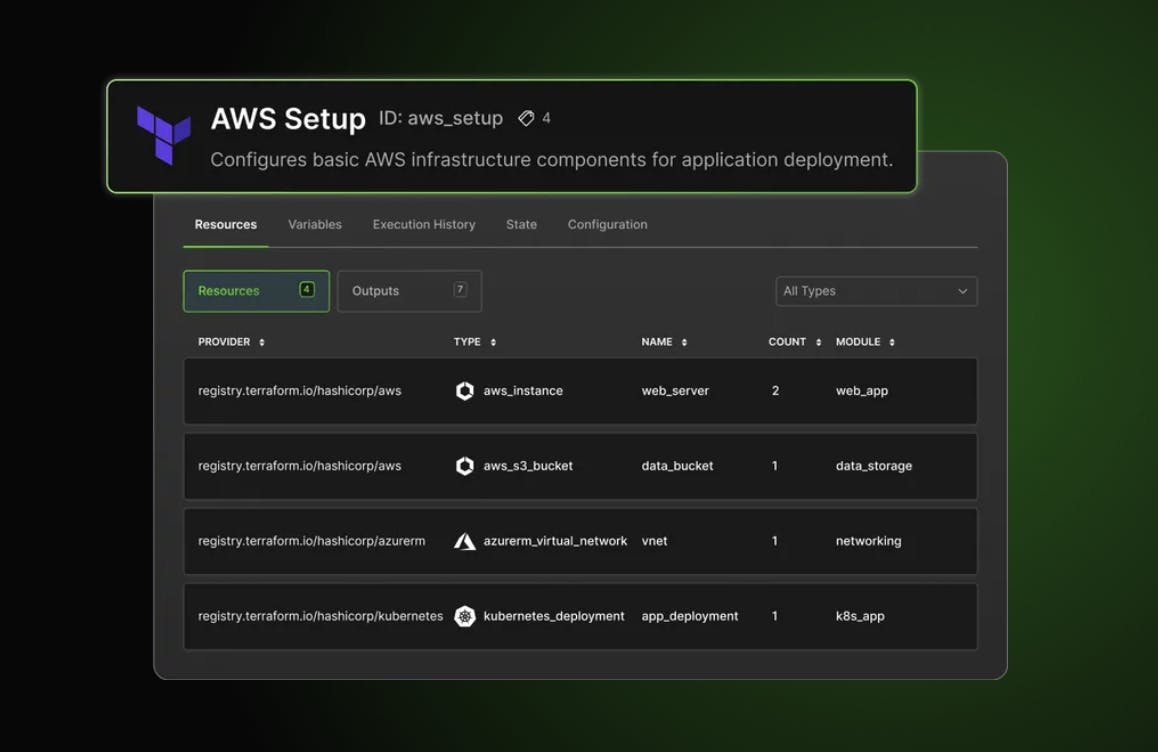Sort by the PROVIDER column arrows
Viewport: 1158px width, 752px height.
click(262, 342)
